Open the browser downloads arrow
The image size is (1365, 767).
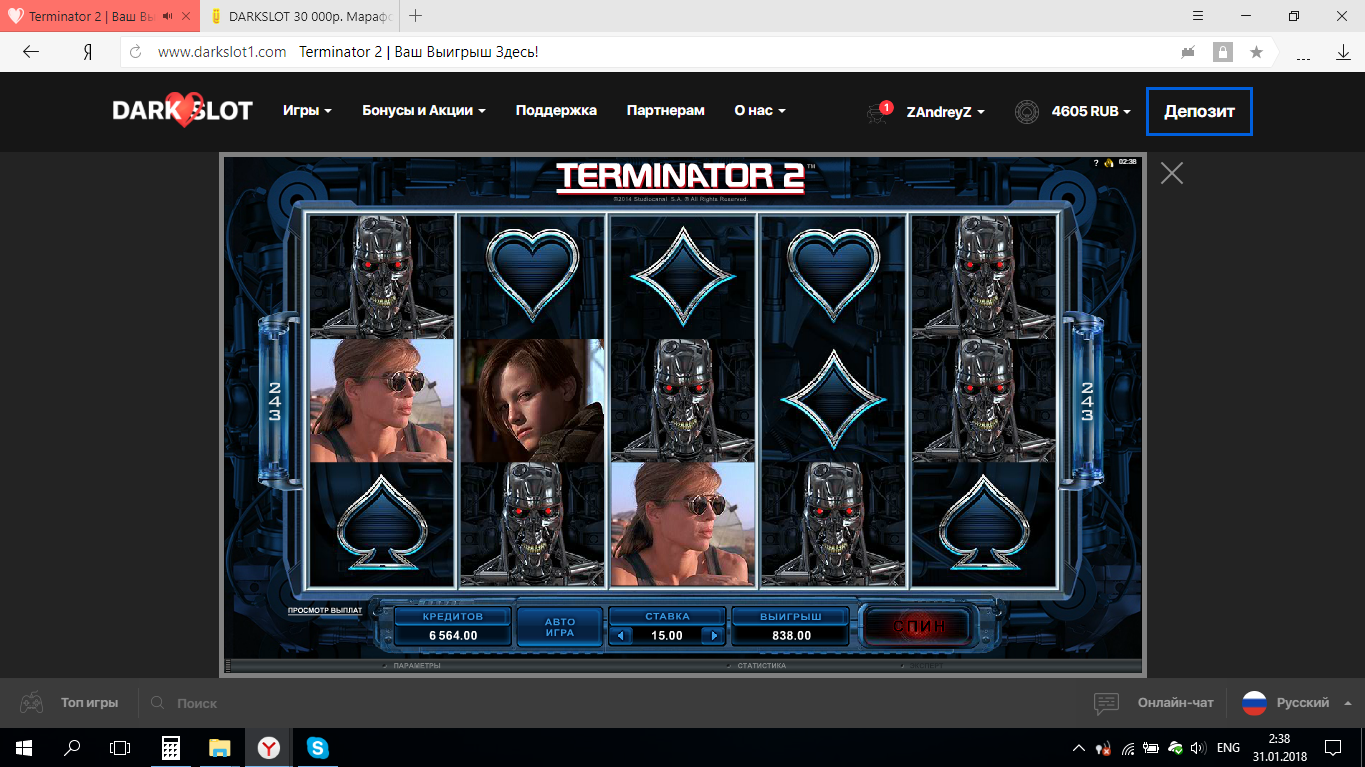1343,52
